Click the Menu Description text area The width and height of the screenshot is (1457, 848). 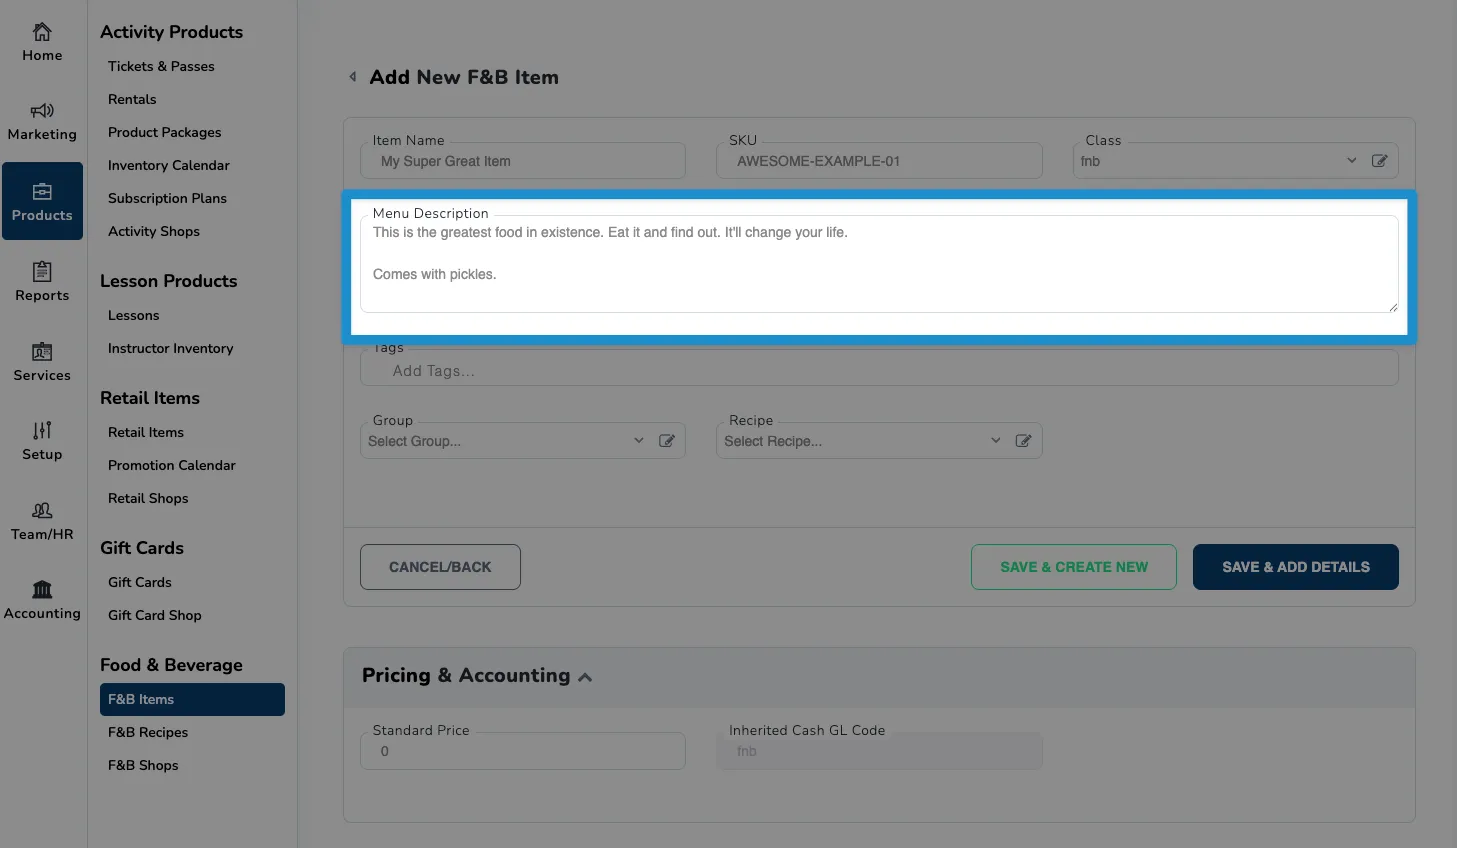[879, 264]
